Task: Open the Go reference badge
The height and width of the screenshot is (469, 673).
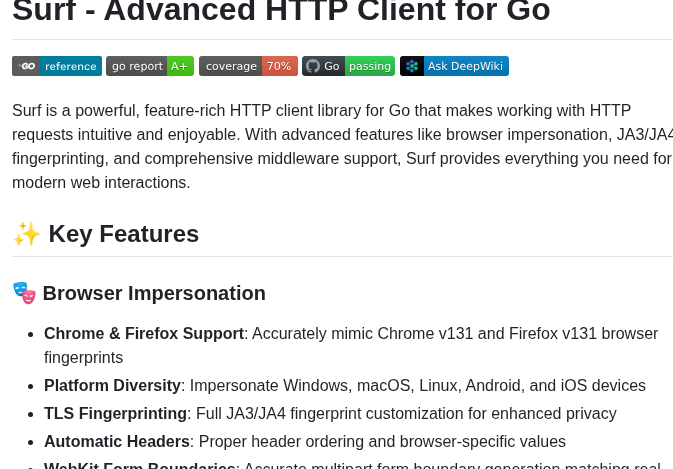Action: [x=57, y=66]
